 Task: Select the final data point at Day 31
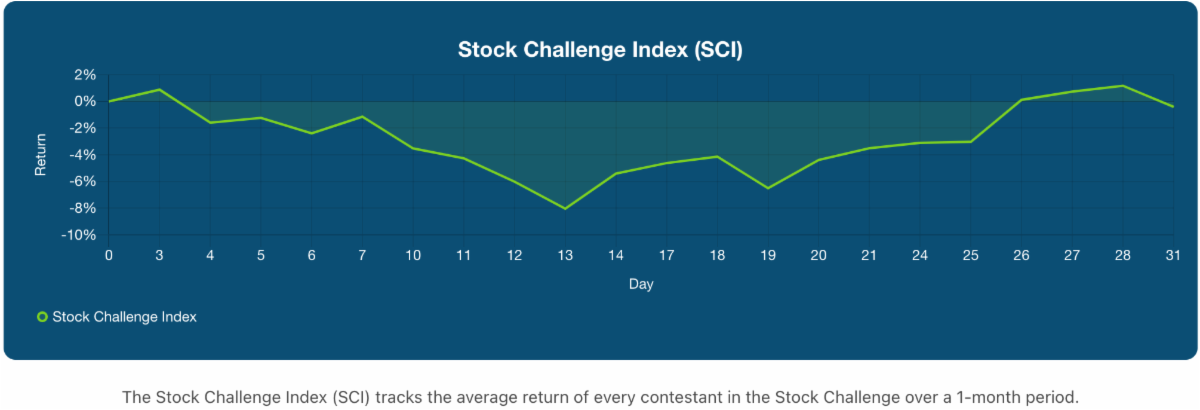pyautogui.click(x=1172, y=106)
